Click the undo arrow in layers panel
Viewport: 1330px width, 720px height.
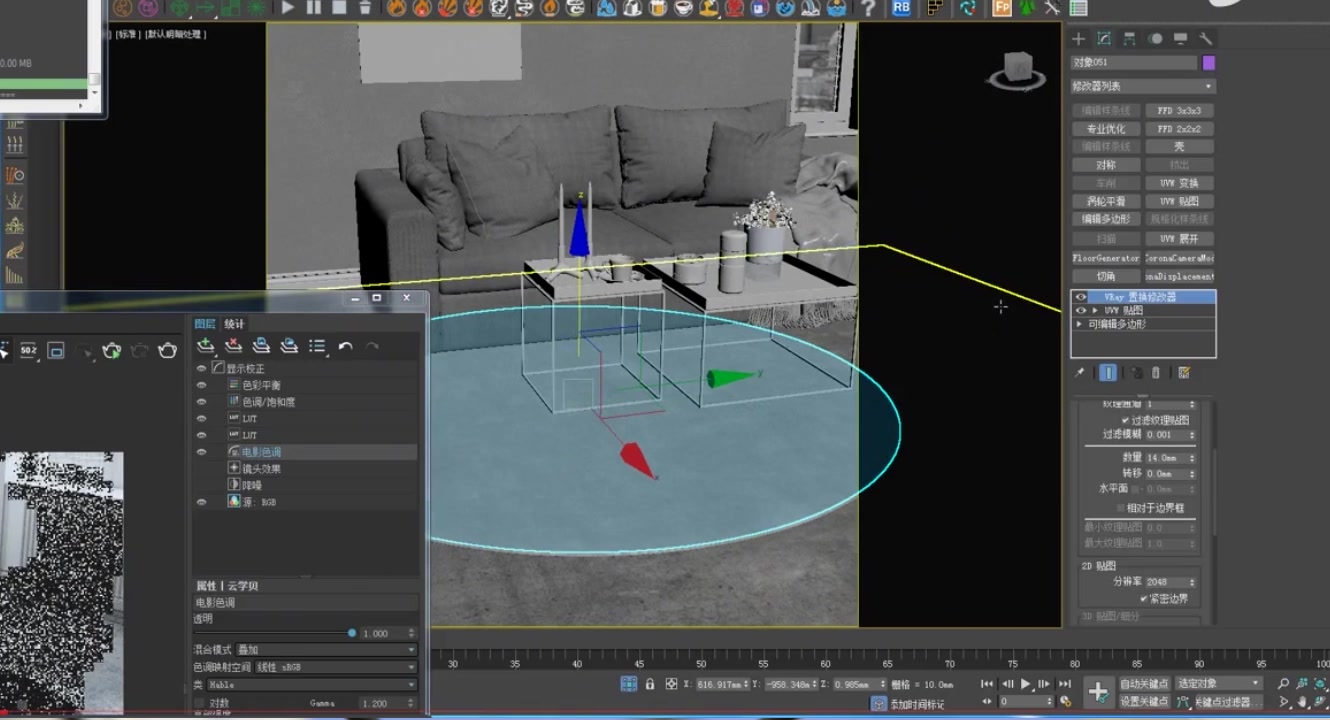[345, 346]
